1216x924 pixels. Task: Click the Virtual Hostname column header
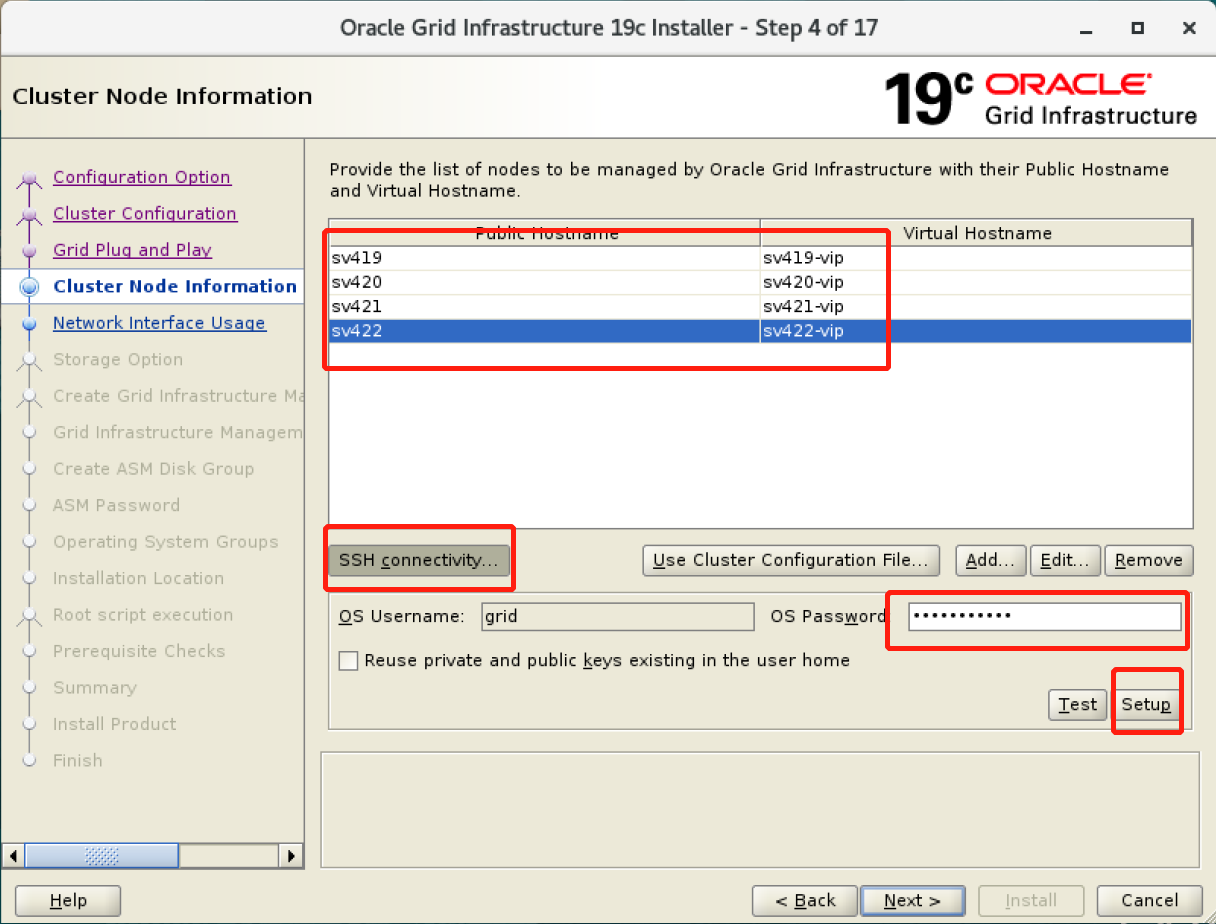click(977, 233)
